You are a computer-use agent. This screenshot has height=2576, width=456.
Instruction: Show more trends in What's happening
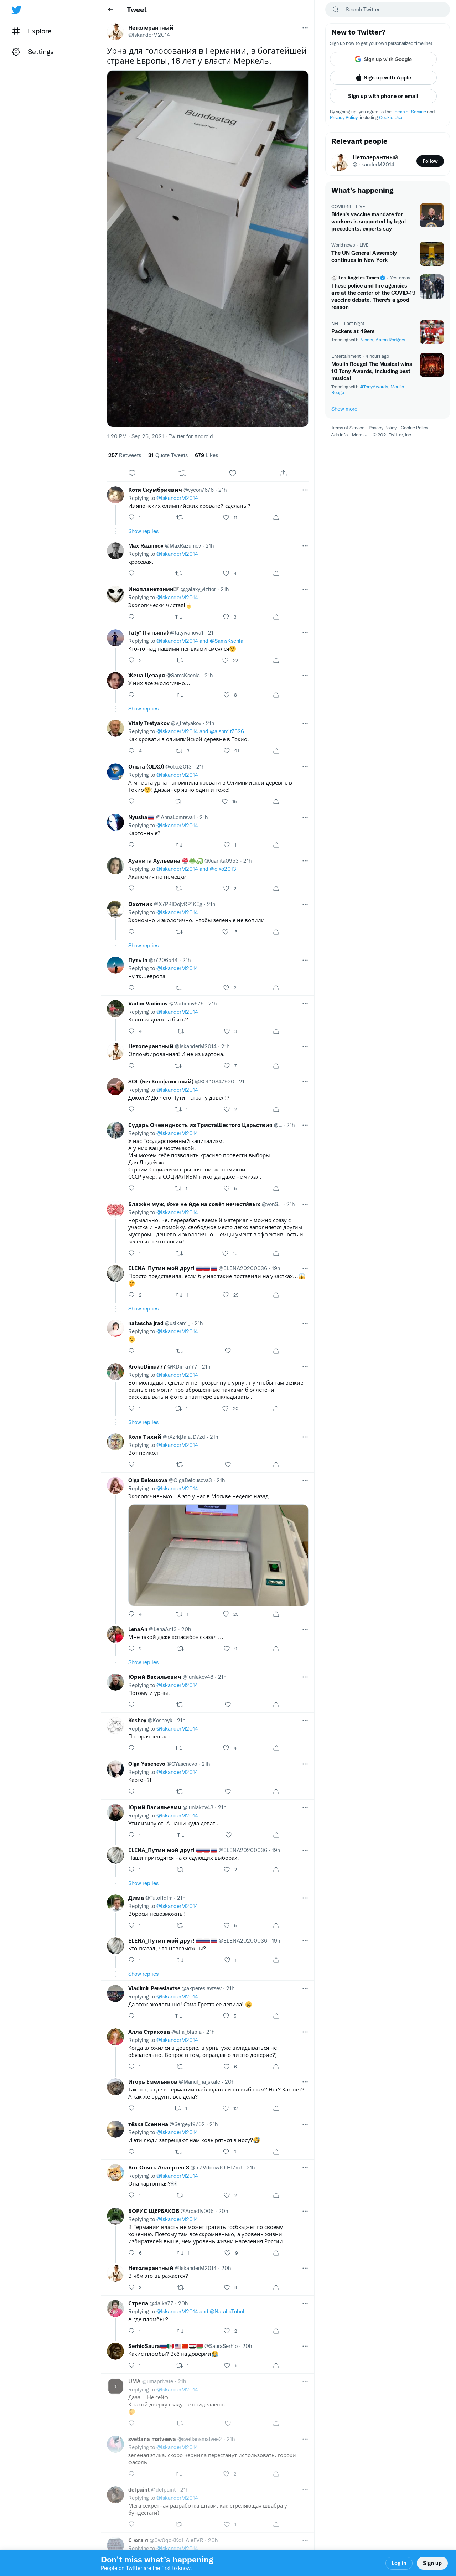pyautogui.click(x=344, y=409)
